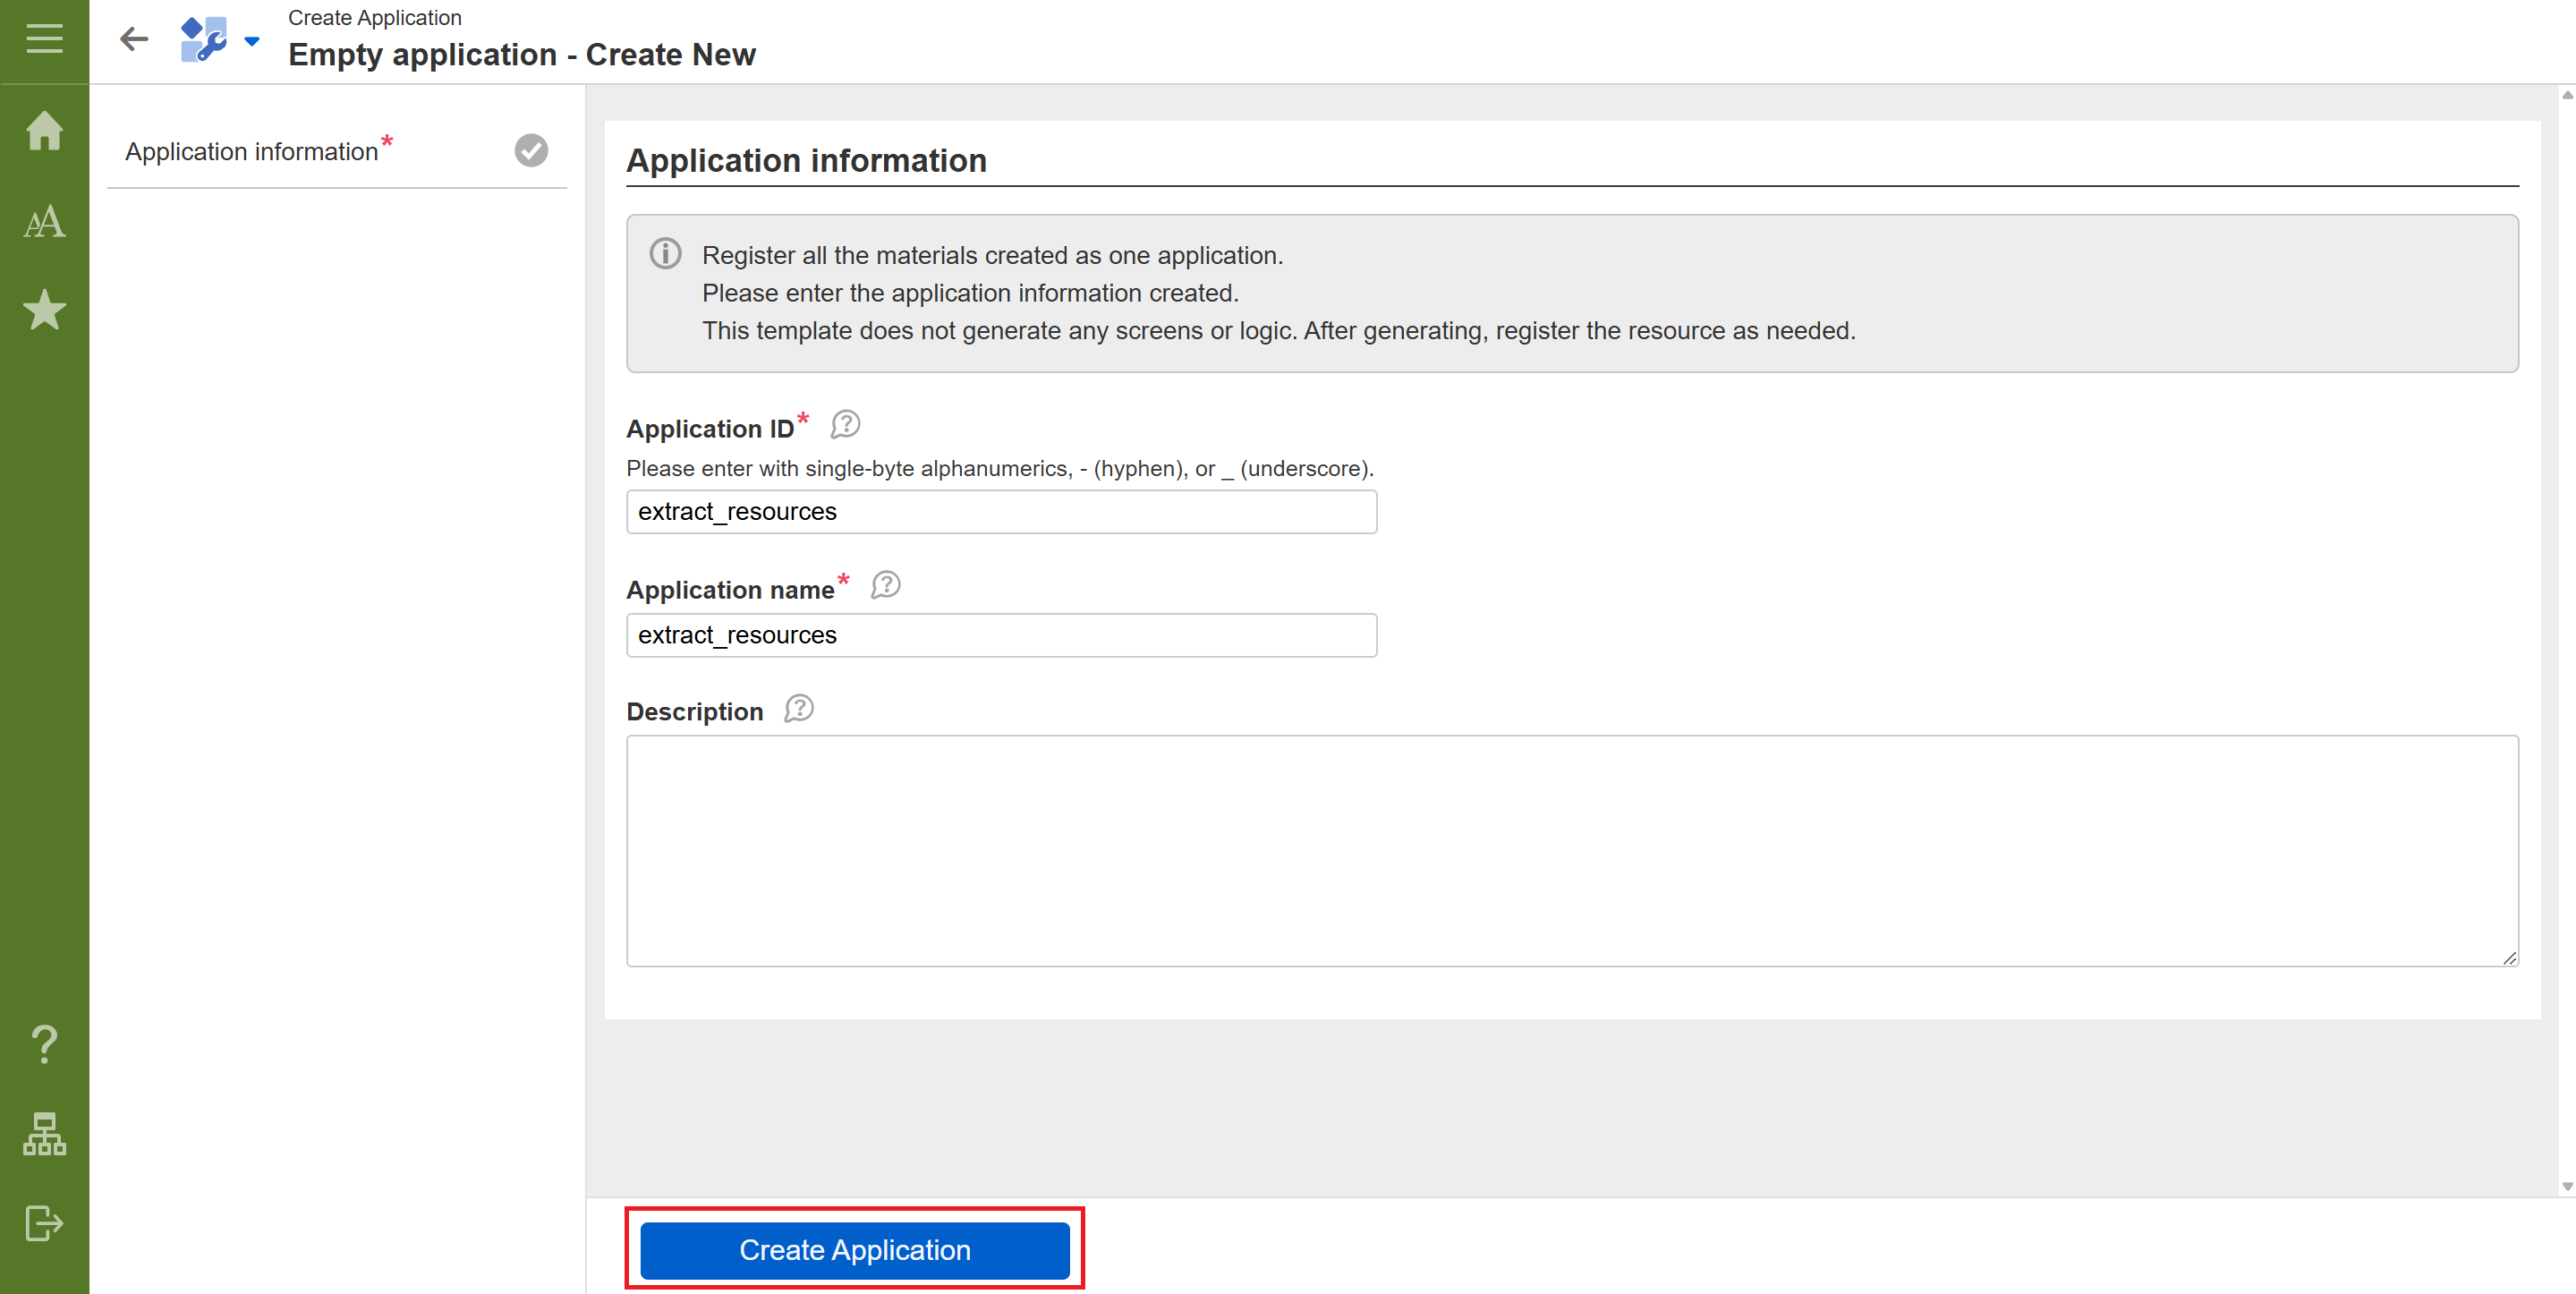Open the hamburger menu

pyautogui.click(x=44, y=39)
